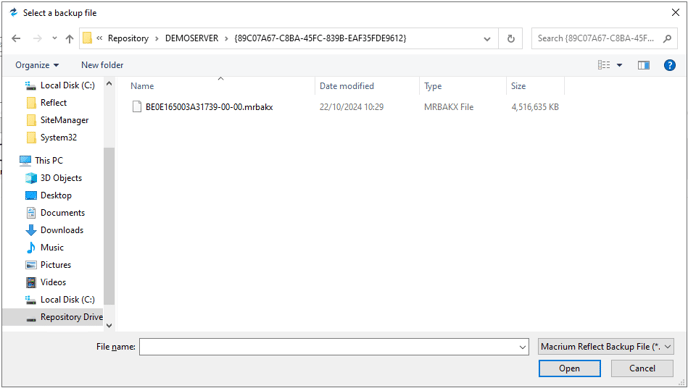Select the DEMOSERVER breadcrumb segment
This screenshot has height=388, width=688.
192,38
